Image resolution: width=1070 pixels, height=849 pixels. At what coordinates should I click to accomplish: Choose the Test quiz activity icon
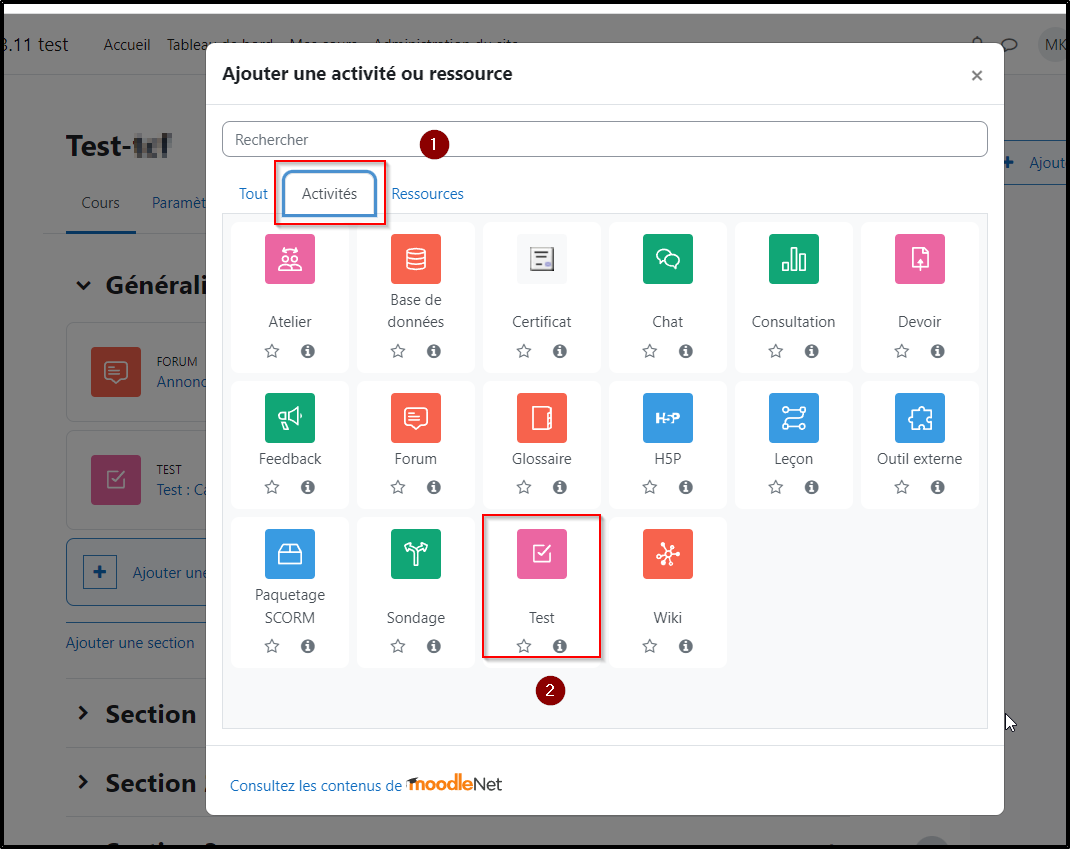pos(542,554)
